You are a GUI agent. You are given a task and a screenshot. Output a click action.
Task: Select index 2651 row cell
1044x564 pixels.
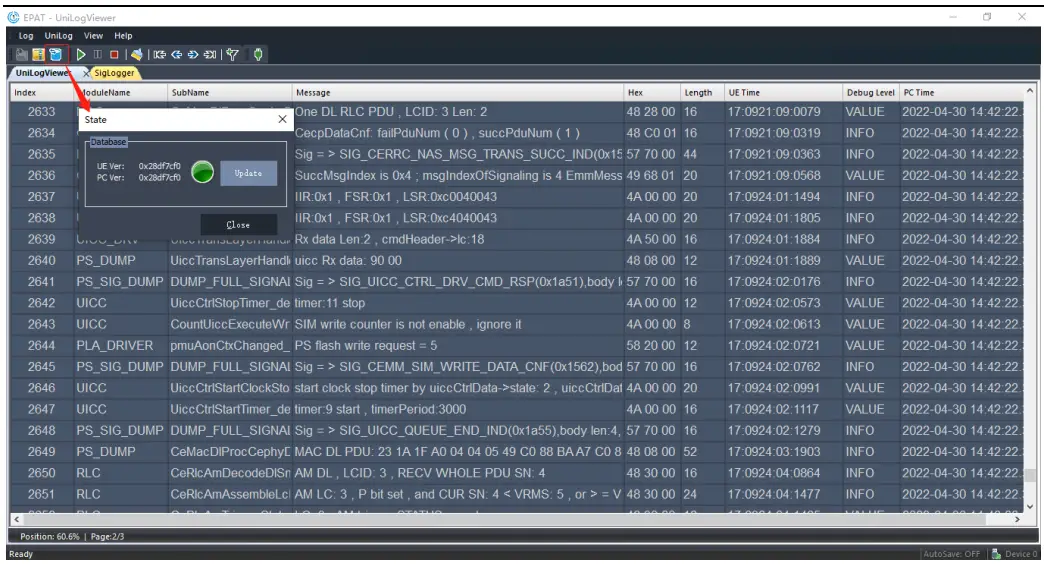click(41, 494)
